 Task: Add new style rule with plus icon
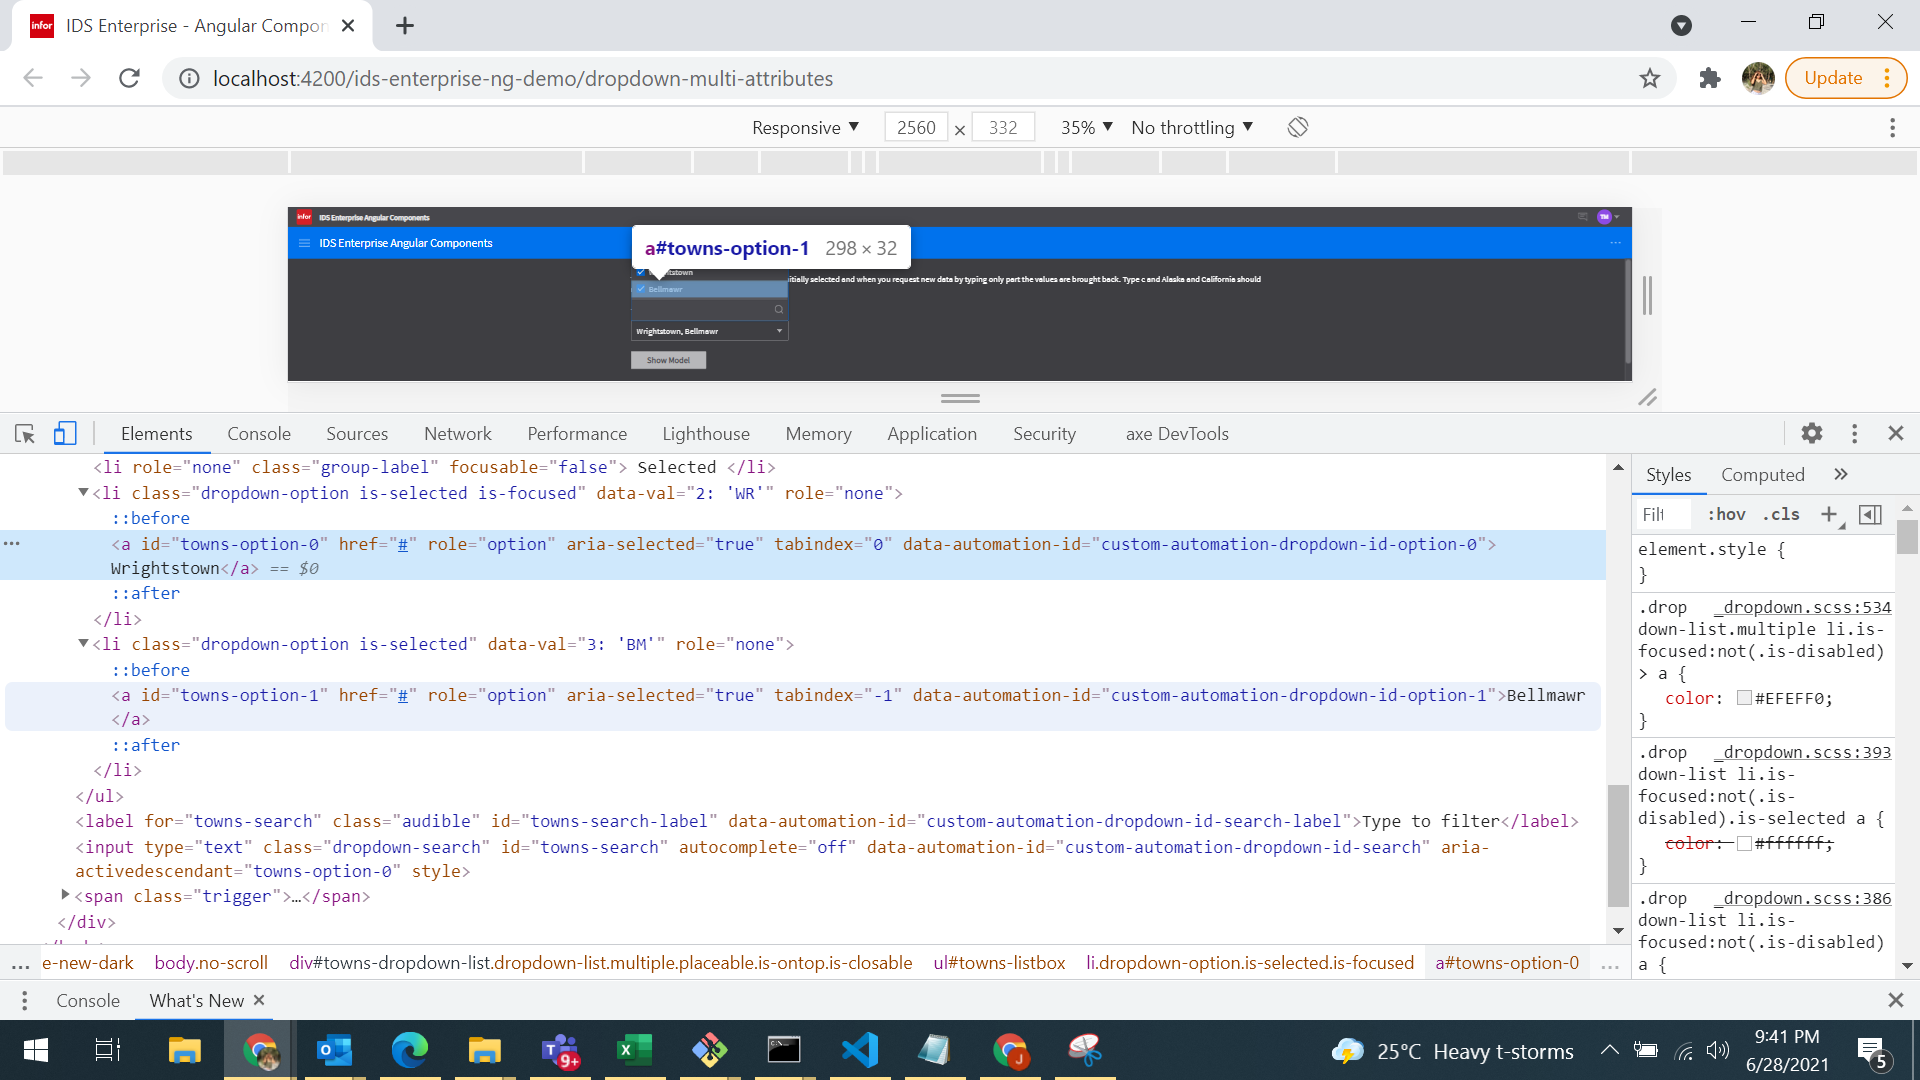(1829, 514)
